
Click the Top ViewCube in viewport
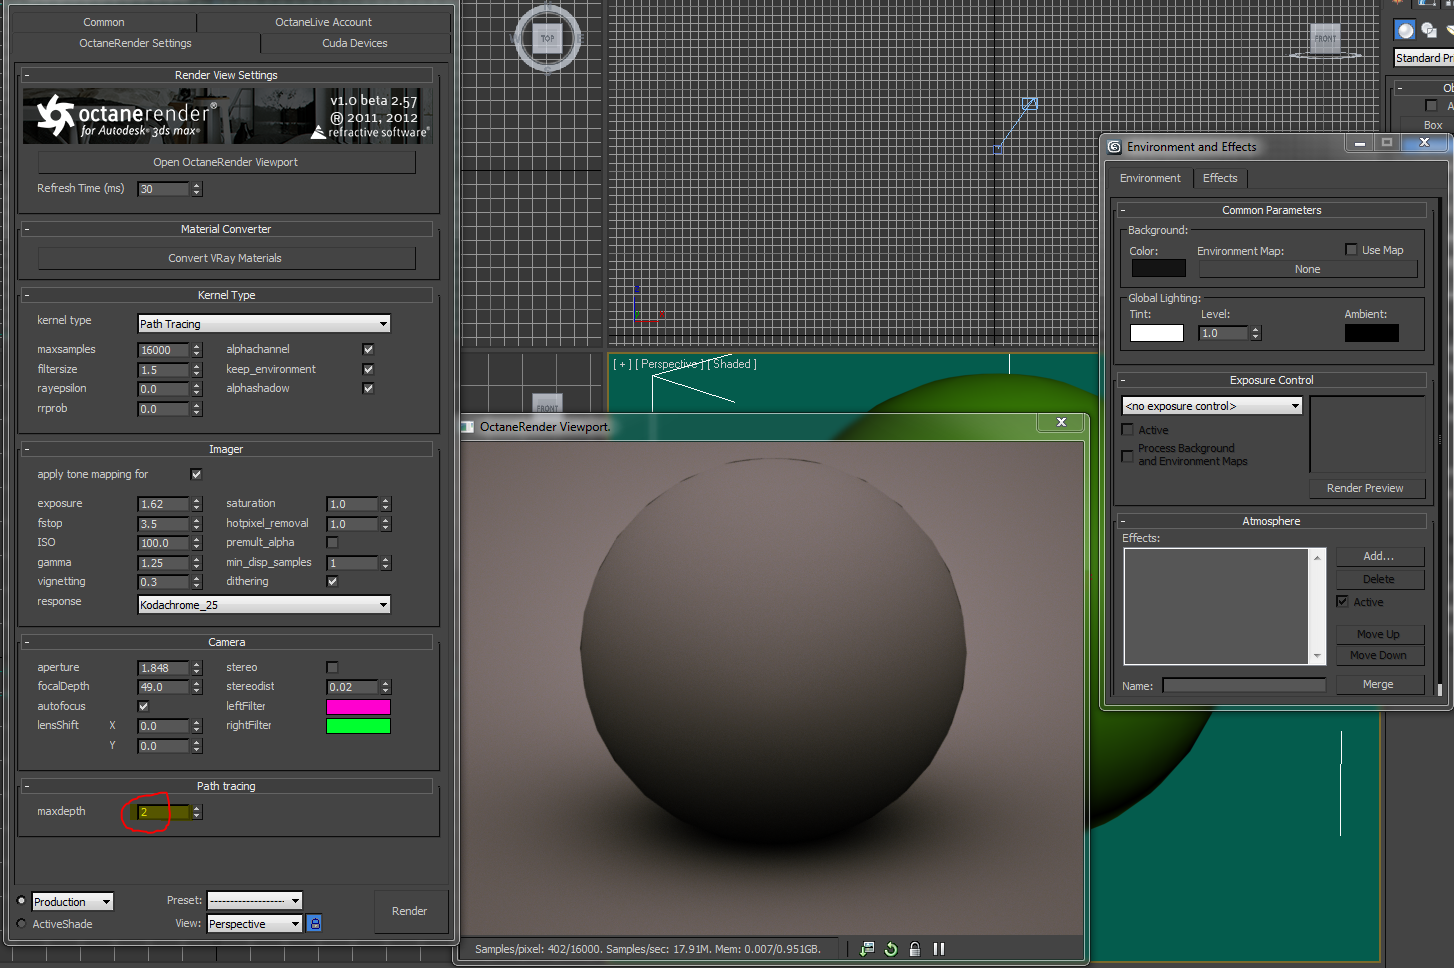click(x=547, y=39)
